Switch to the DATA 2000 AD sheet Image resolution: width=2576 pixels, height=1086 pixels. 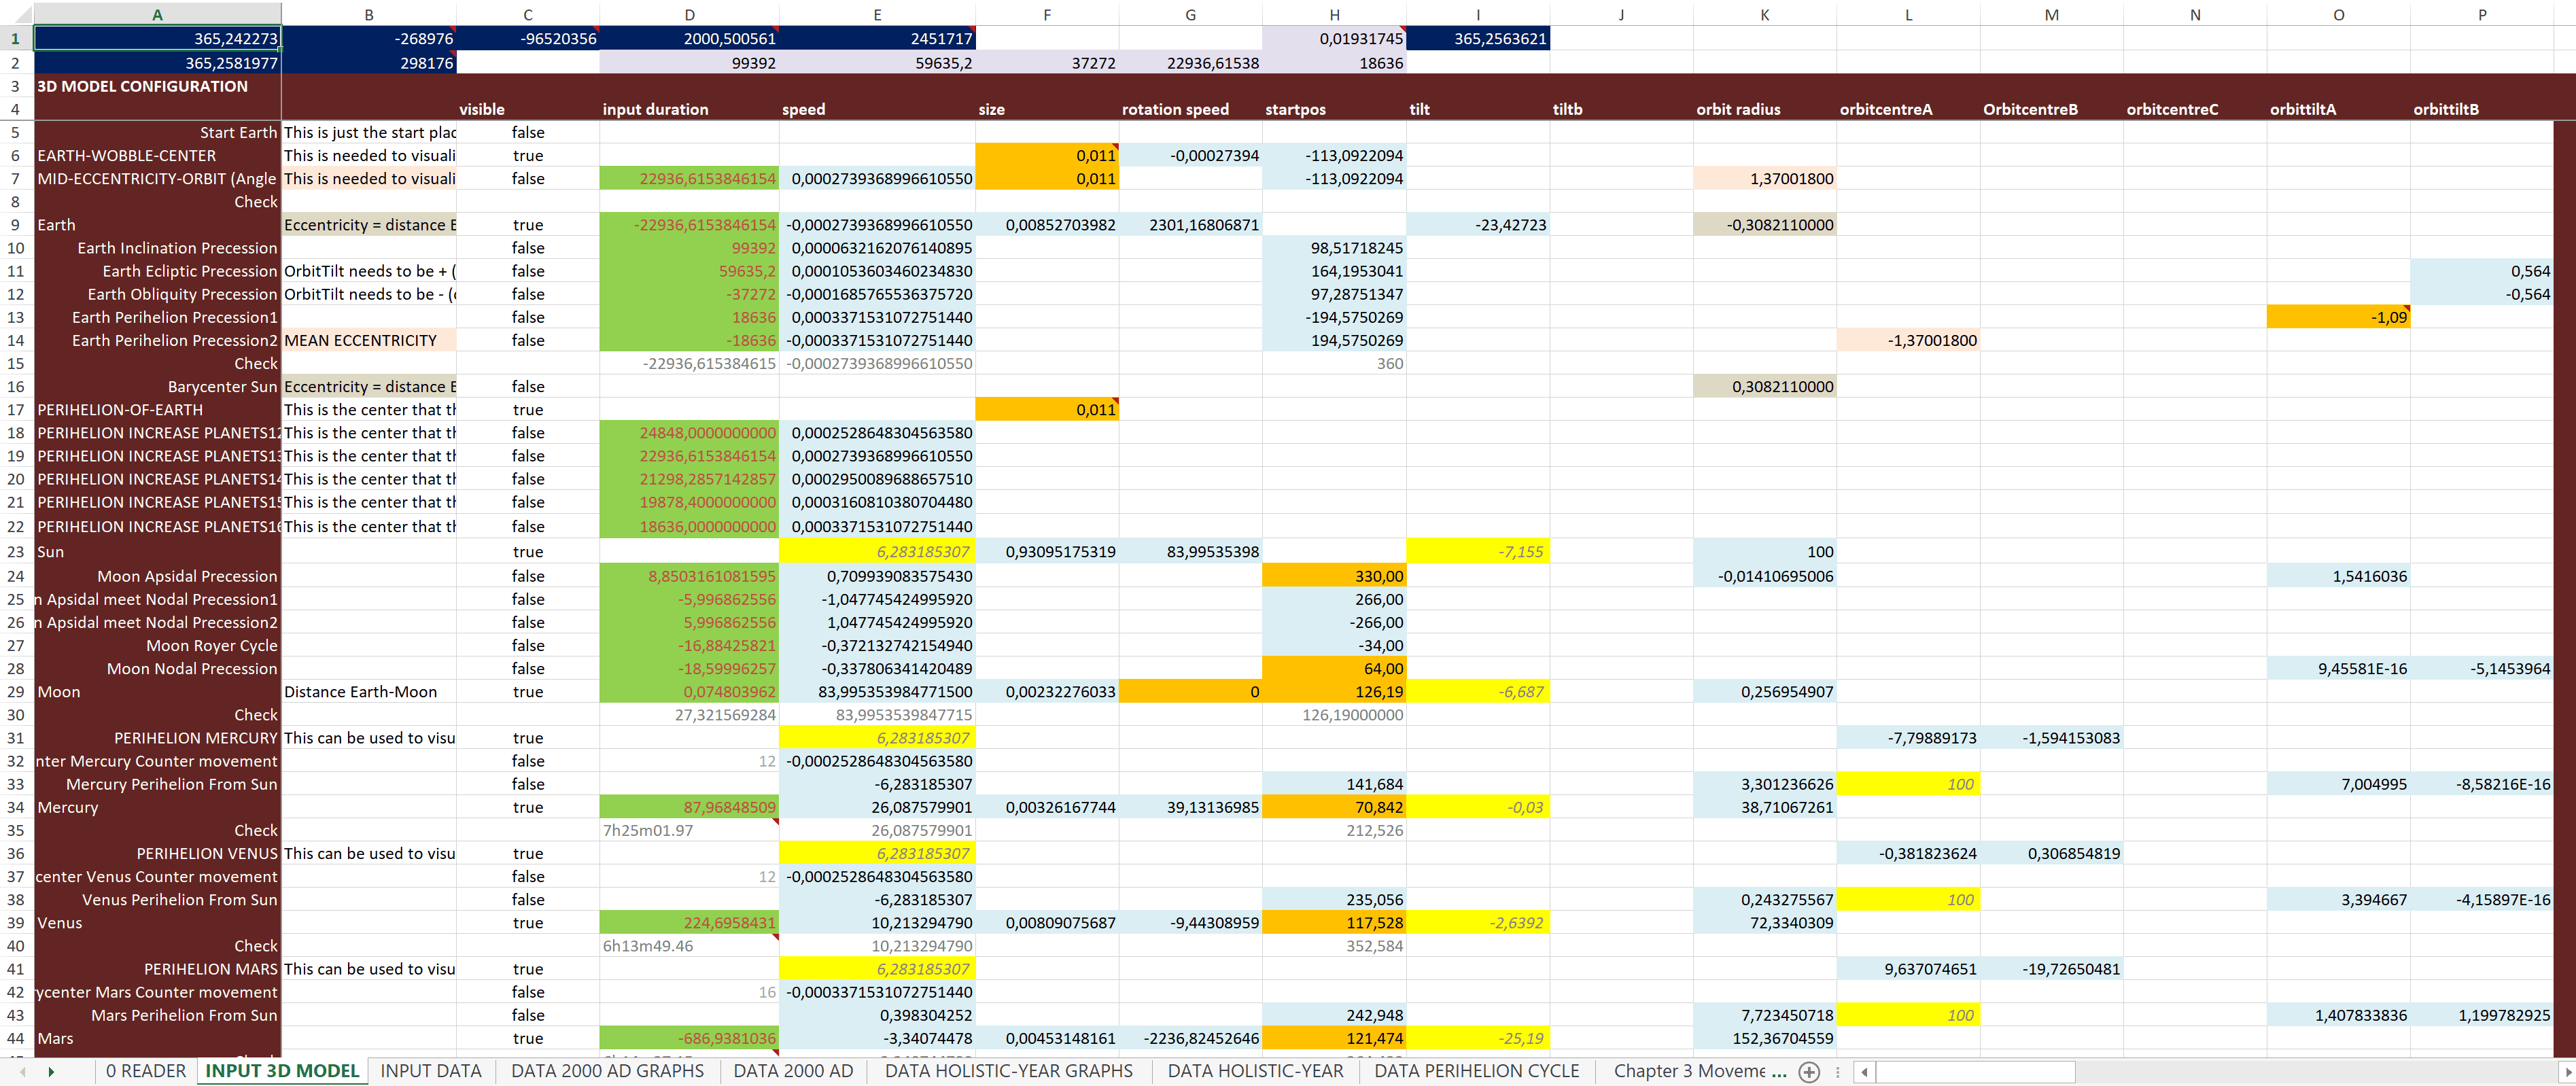(x=793, y=1070)
